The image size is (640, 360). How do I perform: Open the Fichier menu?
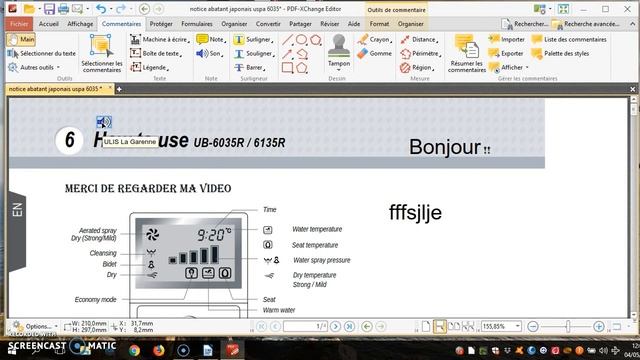click(x=19, y=24)
